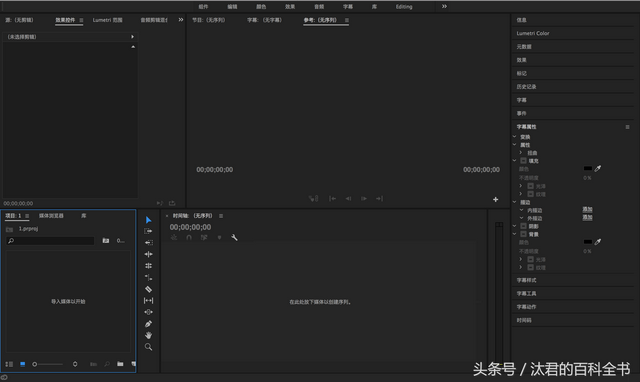This screenshot has width=640, height=382.
Task: Select the Razor tool
Action: 149,289
